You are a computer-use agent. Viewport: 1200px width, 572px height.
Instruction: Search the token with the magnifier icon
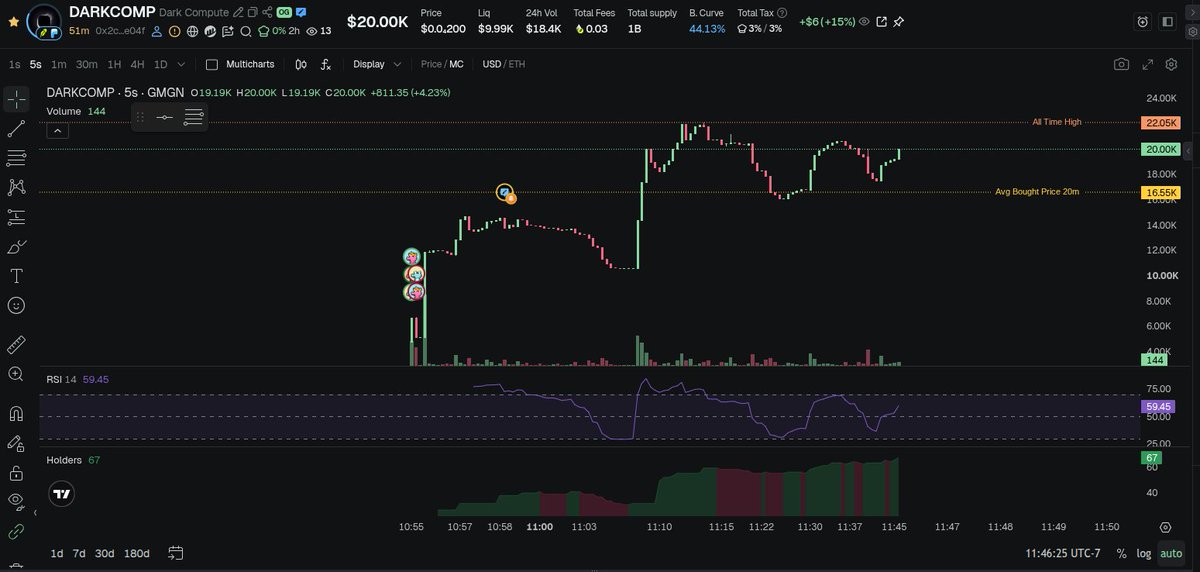[x=245, y=31]
